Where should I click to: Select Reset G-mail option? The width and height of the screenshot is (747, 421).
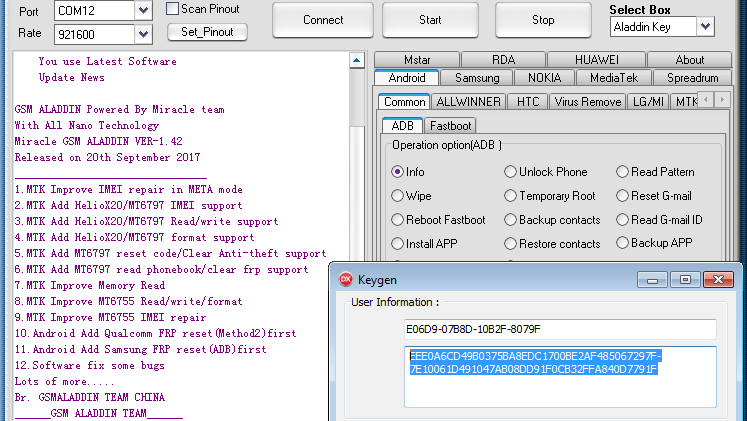pyautogui.click(x=622, y=196)
